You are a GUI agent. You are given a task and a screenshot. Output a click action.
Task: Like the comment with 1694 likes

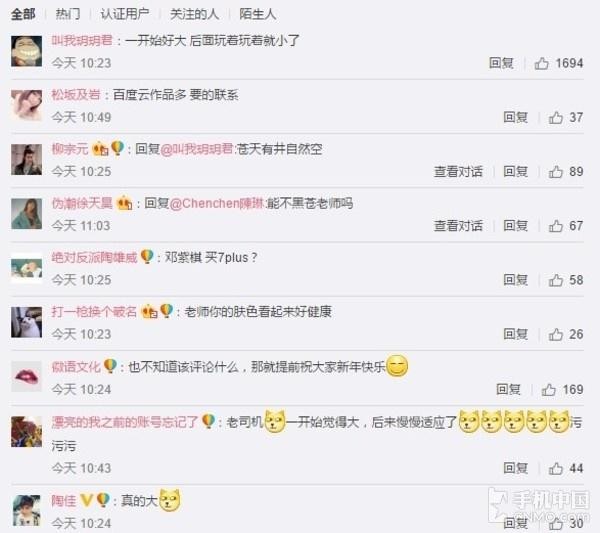(x=541, y=63)
